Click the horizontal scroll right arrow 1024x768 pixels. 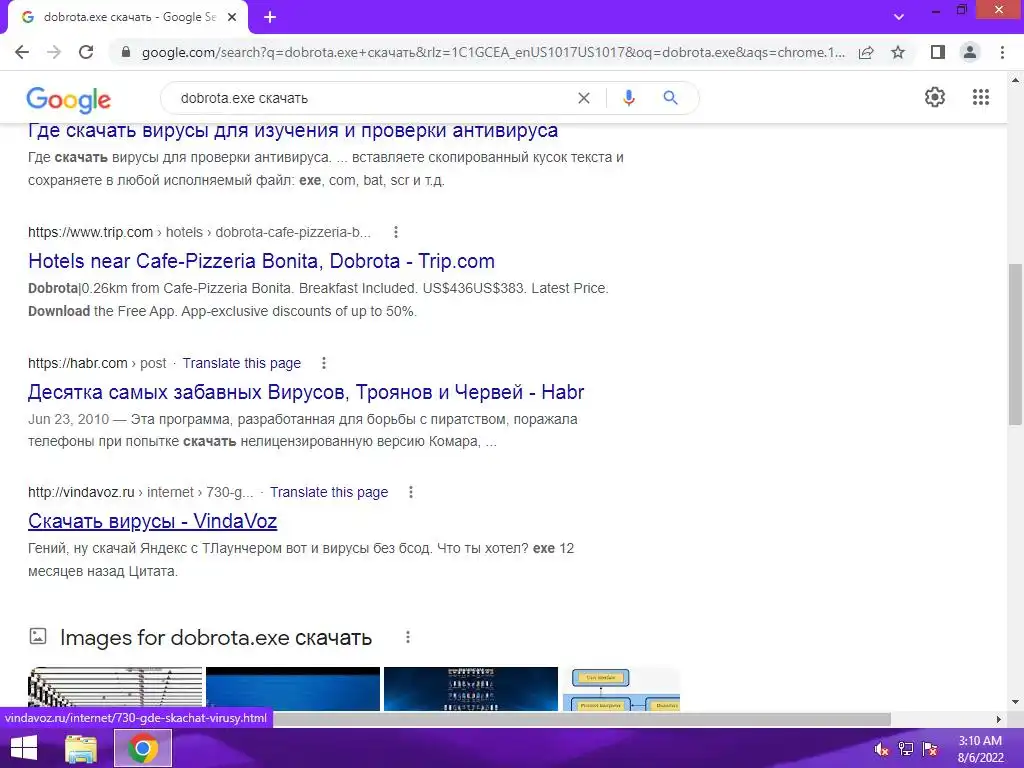tap(999, 719)
